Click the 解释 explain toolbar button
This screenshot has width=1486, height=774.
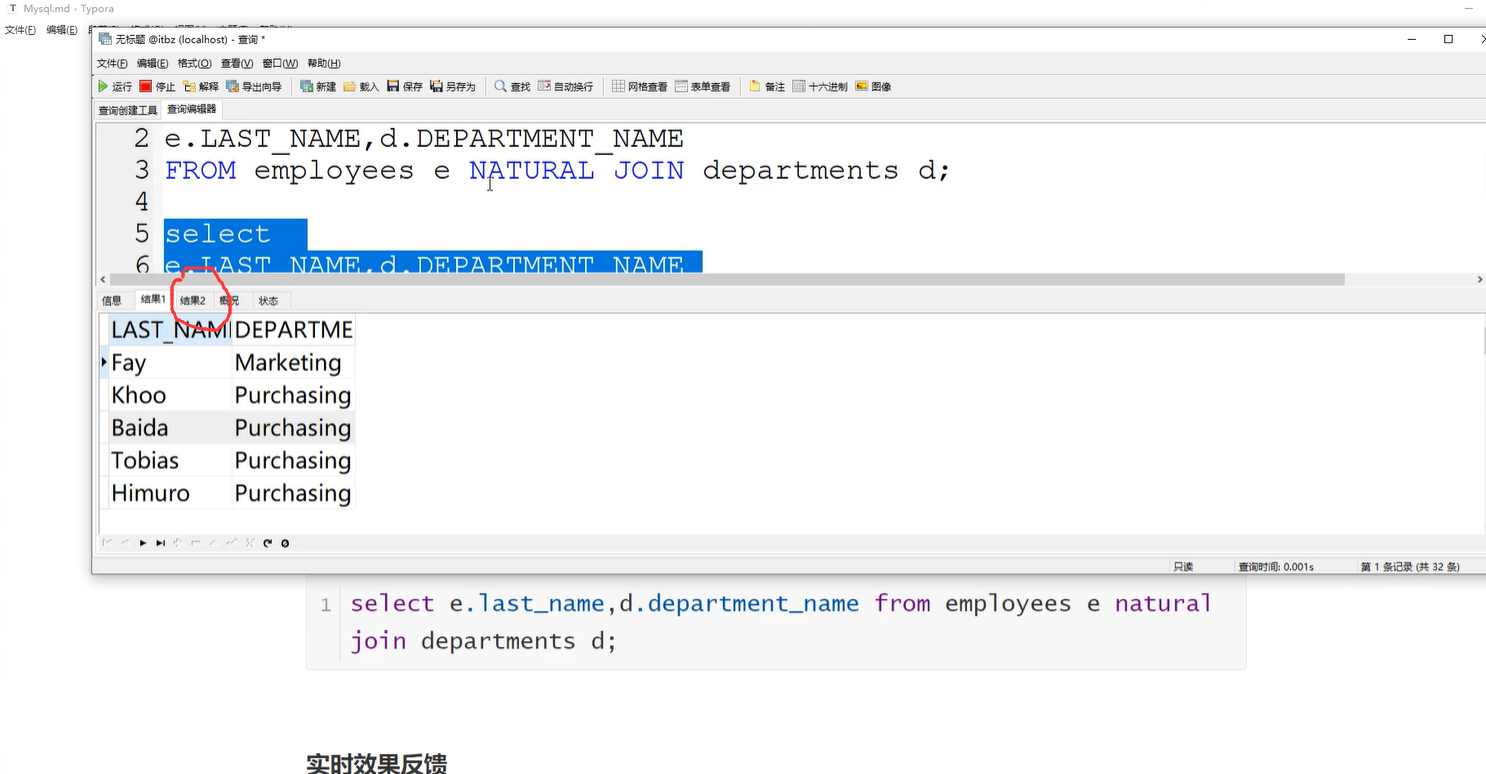pos(201,87)
